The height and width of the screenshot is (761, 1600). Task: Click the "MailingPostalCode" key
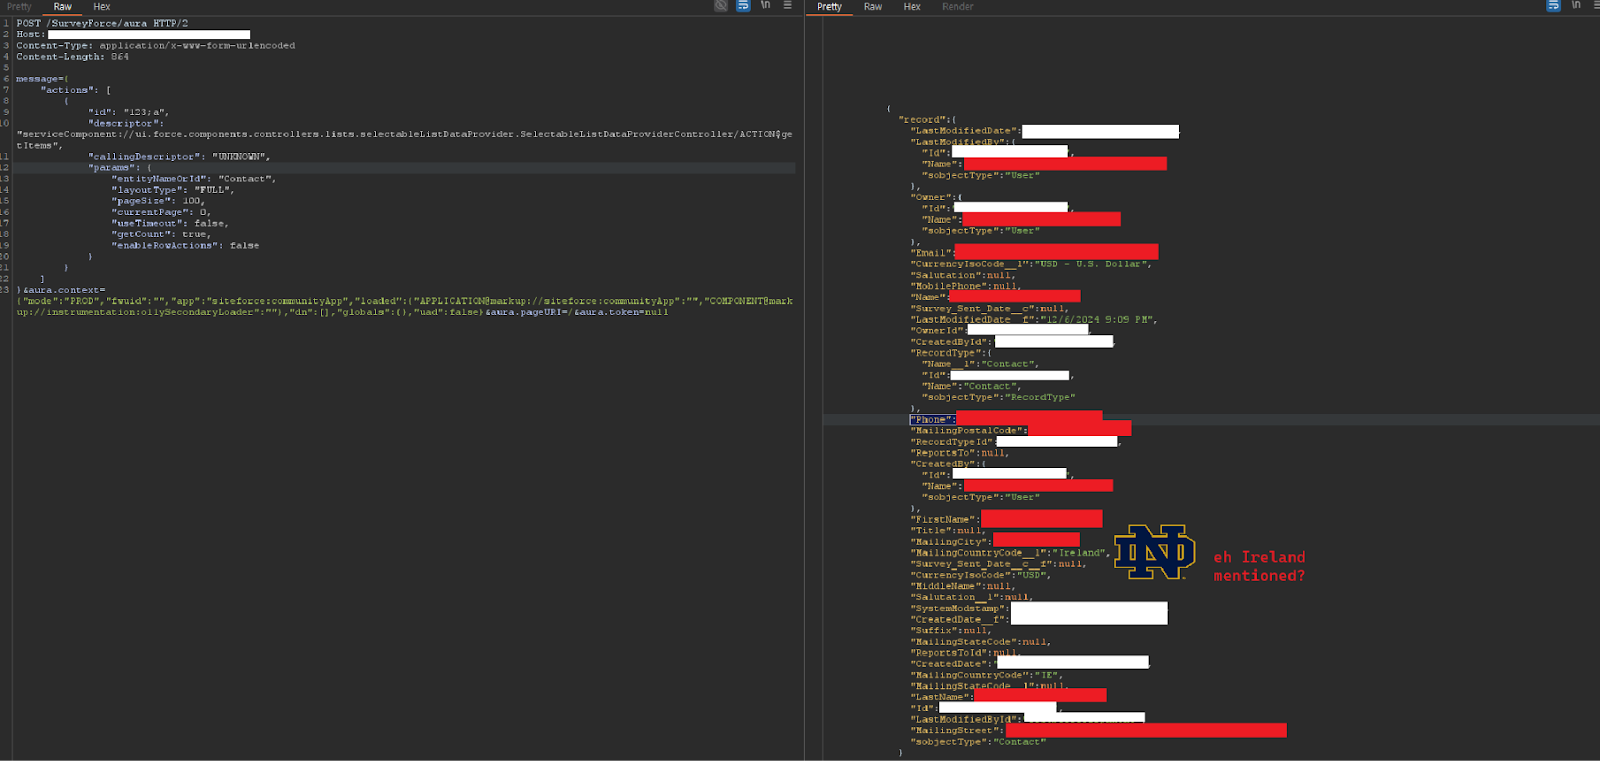pyautogui.click(x=966, y=431)
